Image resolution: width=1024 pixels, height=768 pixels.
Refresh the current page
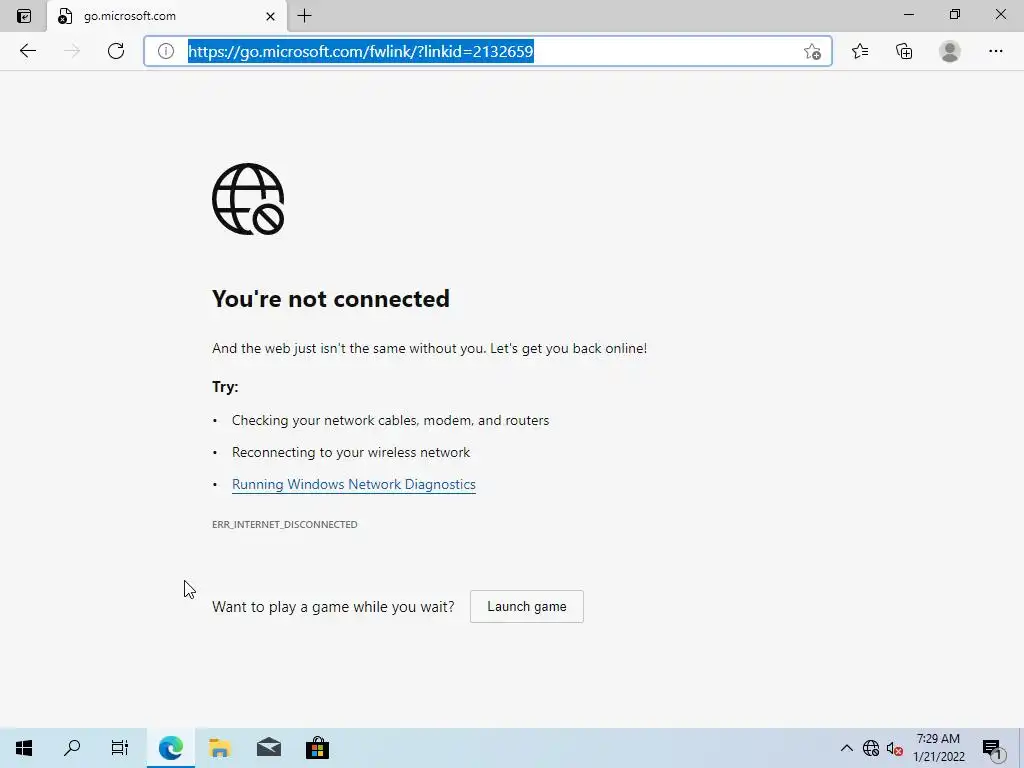pyautogui.click(x=116, y=51)
